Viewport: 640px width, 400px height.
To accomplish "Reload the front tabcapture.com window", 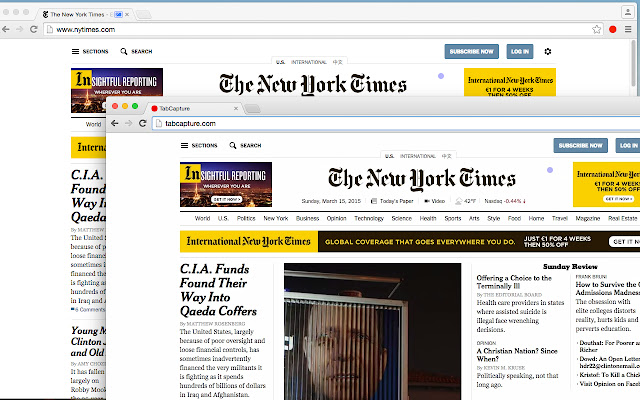I will (142, 123).
